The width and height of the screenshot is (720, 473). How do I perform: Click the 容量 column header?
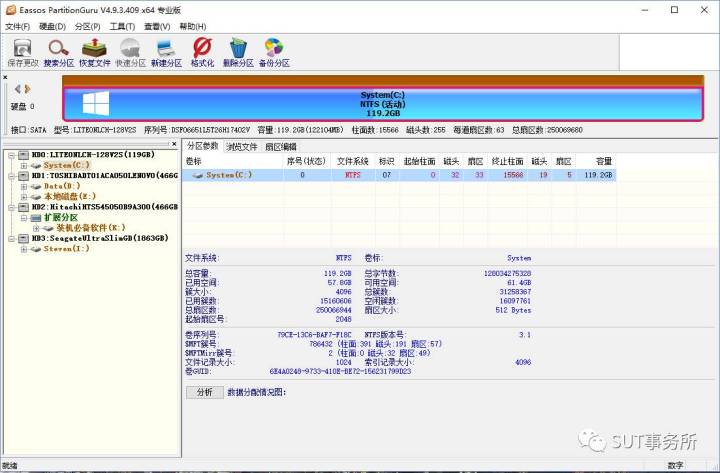point(596,161)
